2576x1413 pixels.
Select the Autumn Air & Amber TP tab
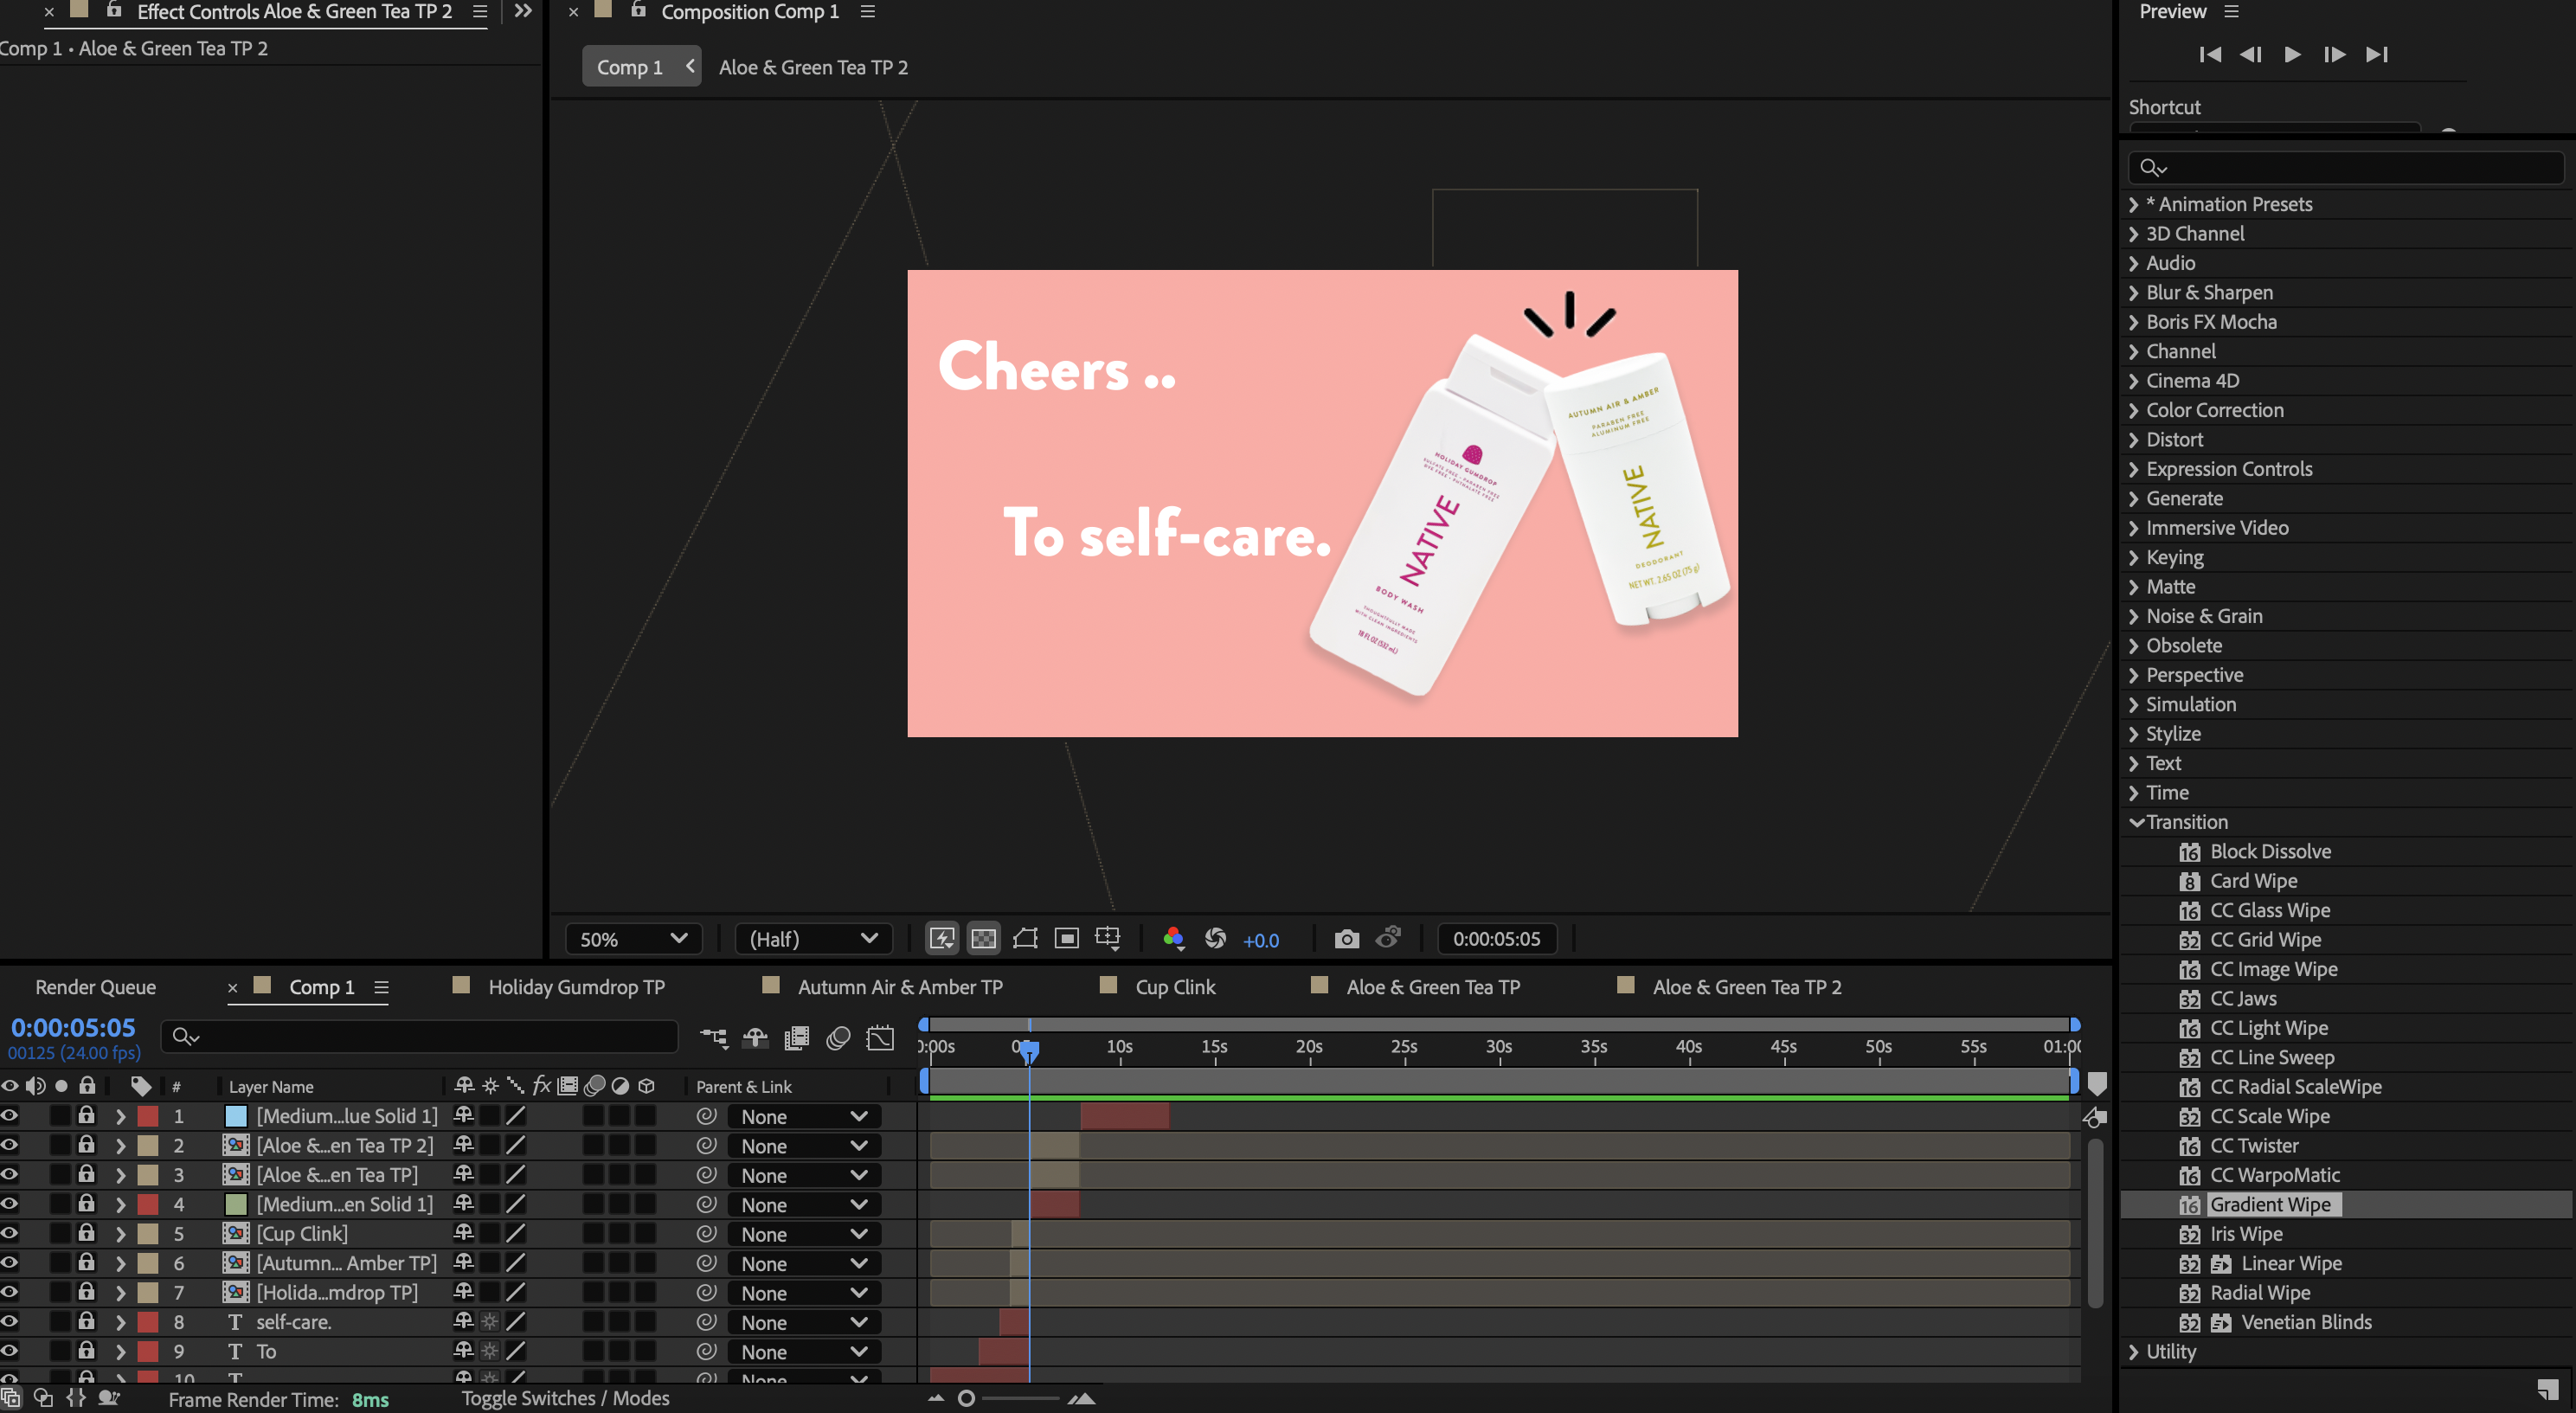[899, 986]
